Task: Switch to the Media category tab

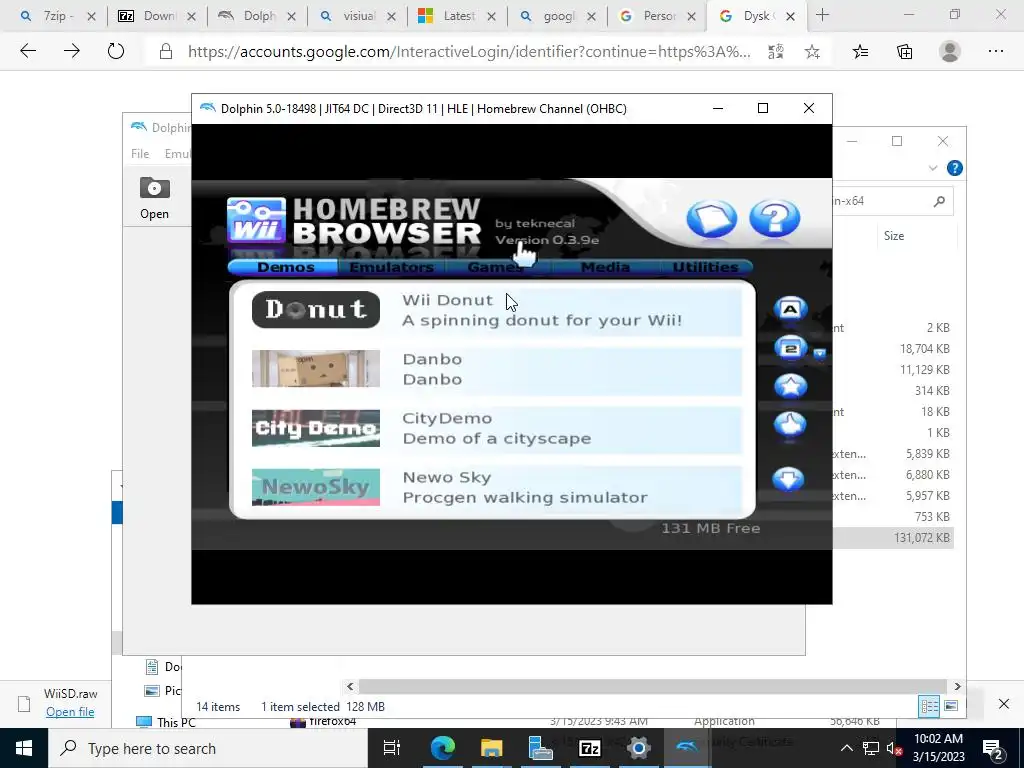Action: click(605, 267)
